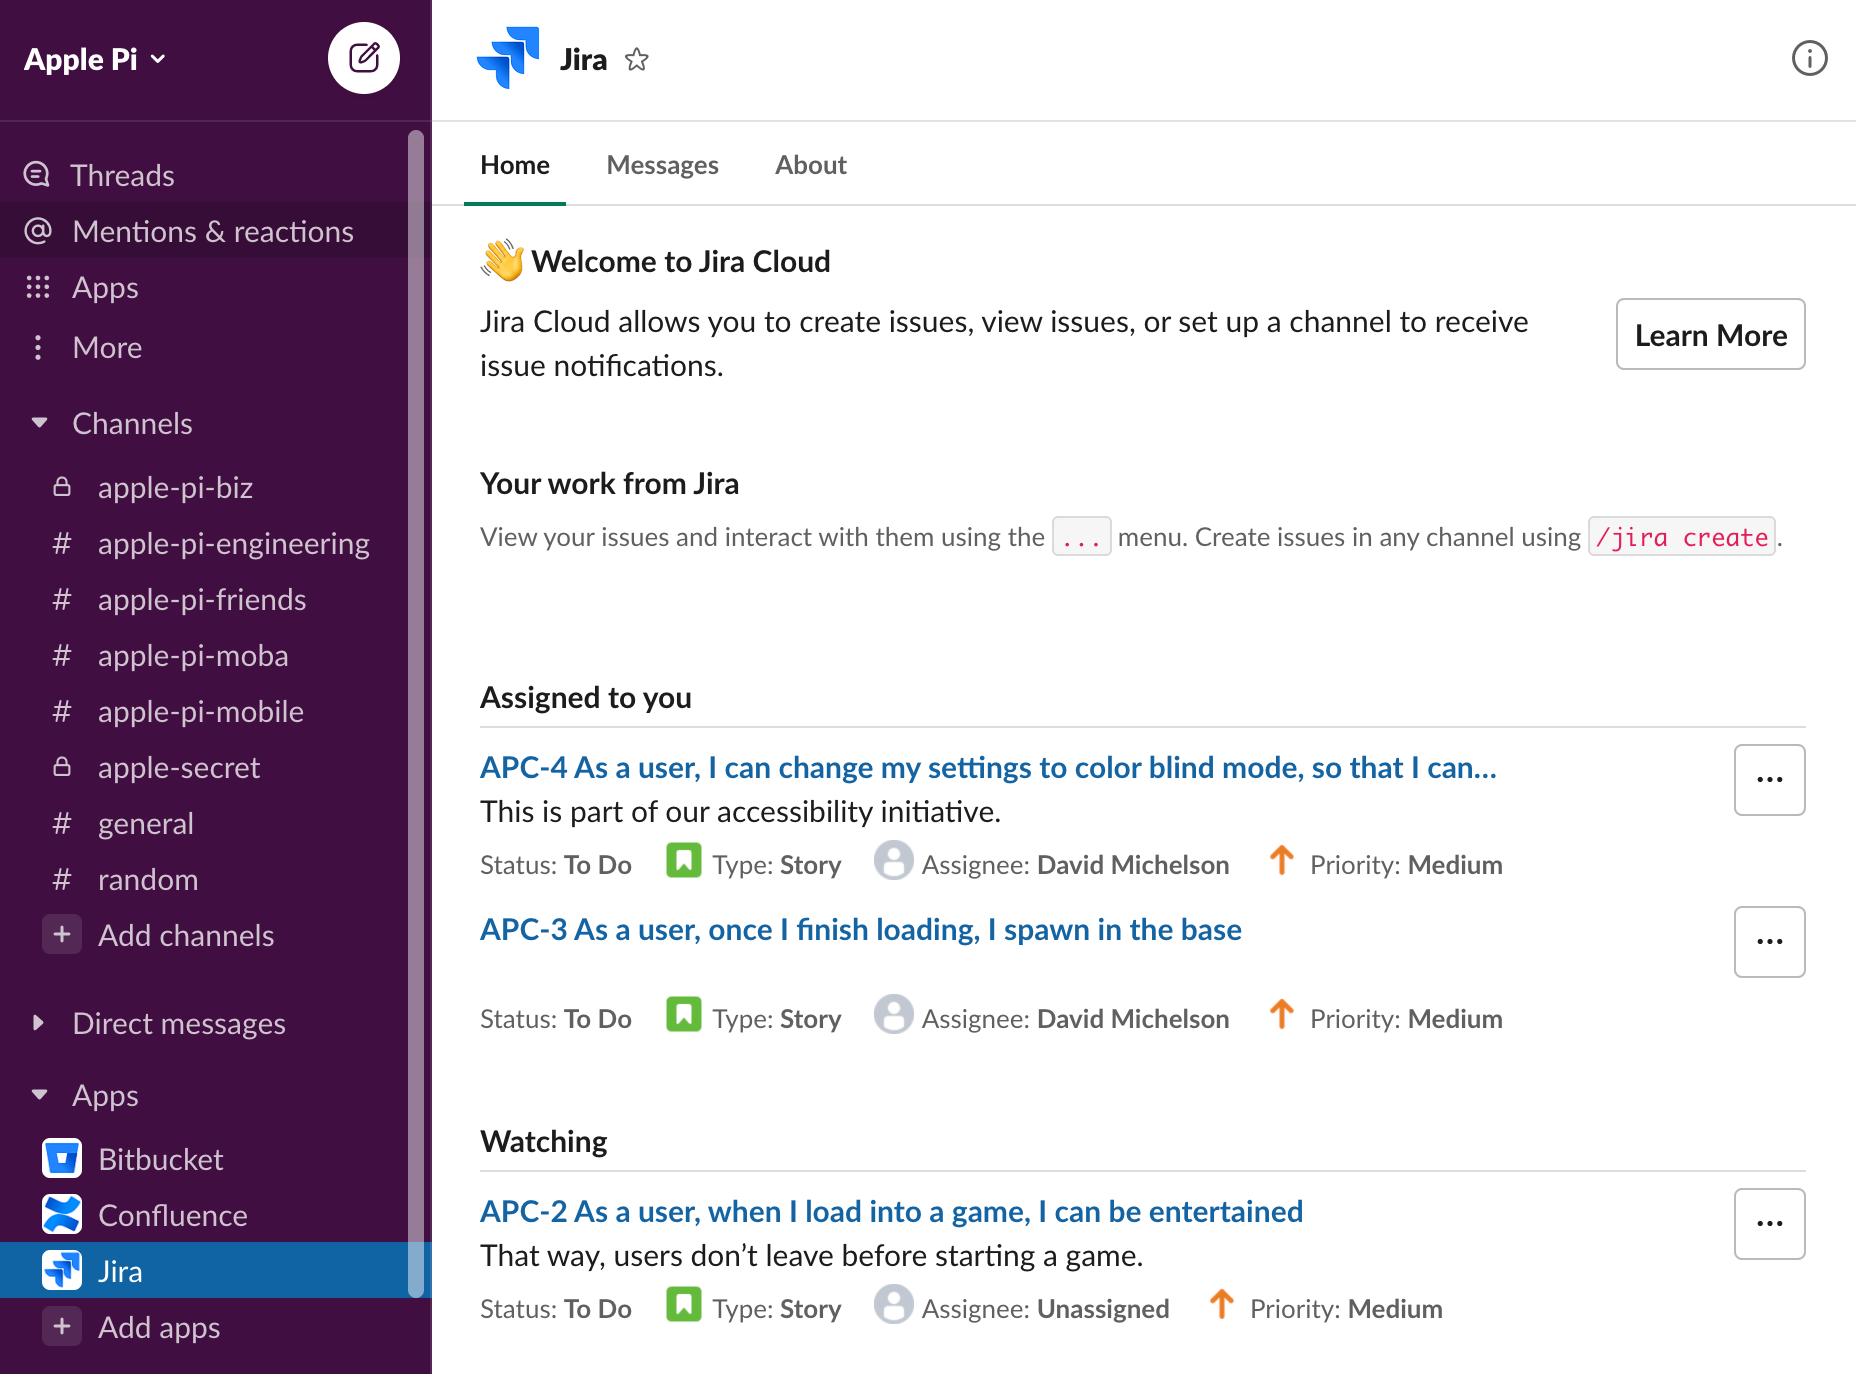Viewport: 1856px width, 1374px height.
Task: Click Story type icon on APC-4
Action: tap(684, 860)
